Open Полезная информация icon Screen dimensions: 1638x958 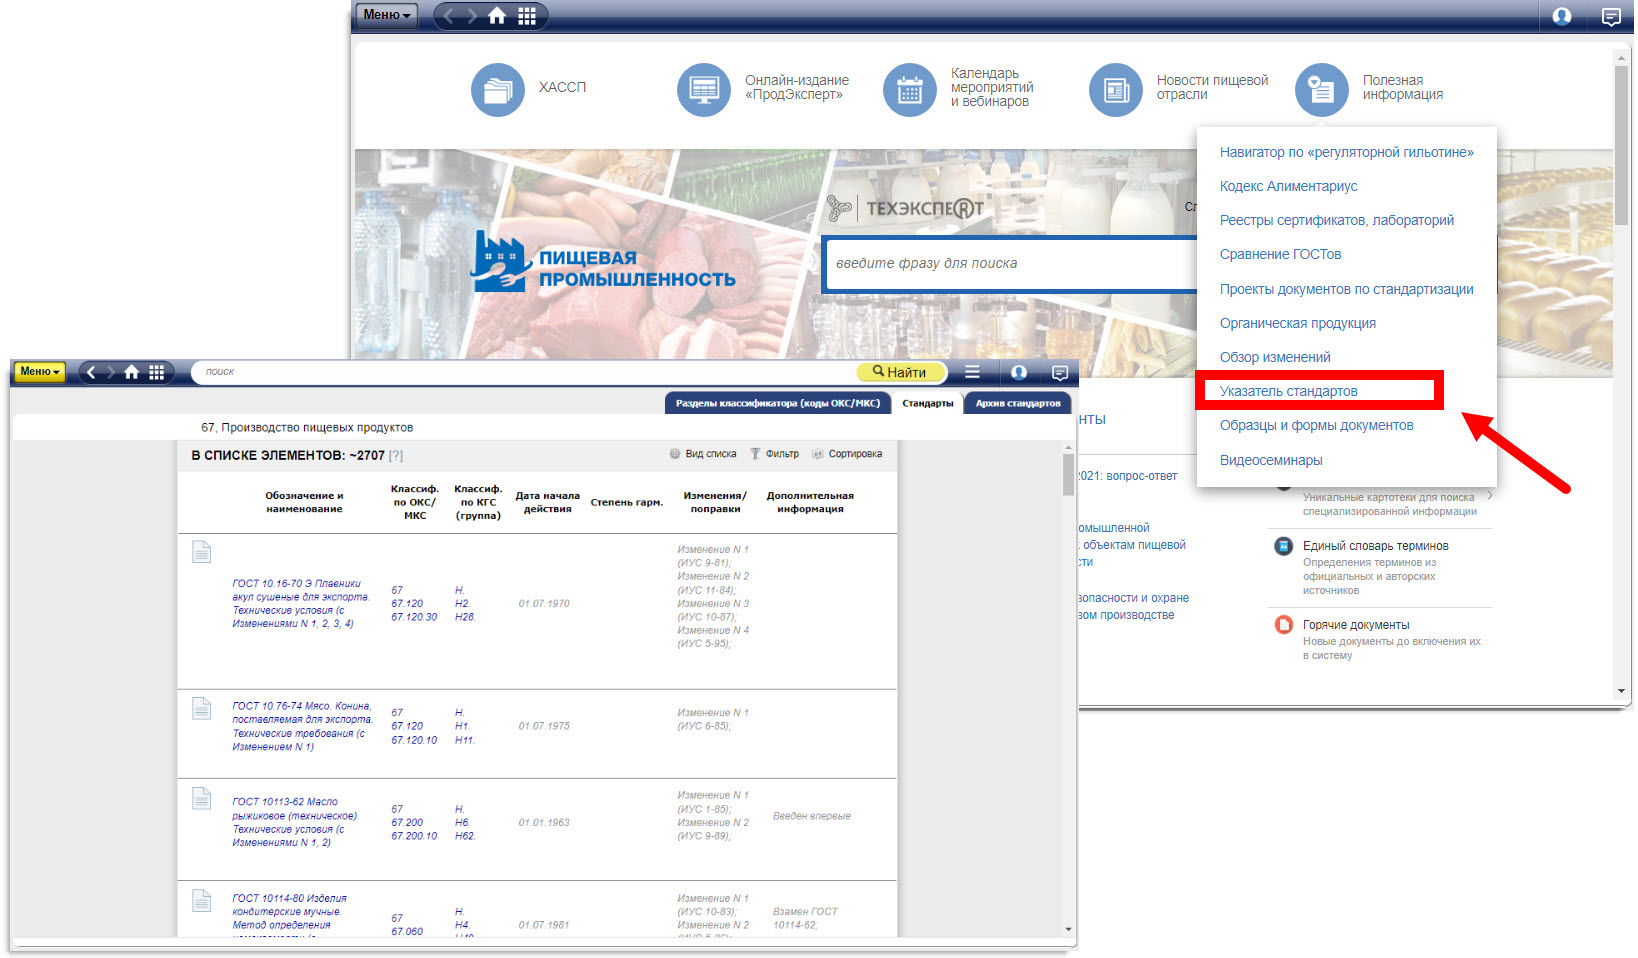[1322, 90]
